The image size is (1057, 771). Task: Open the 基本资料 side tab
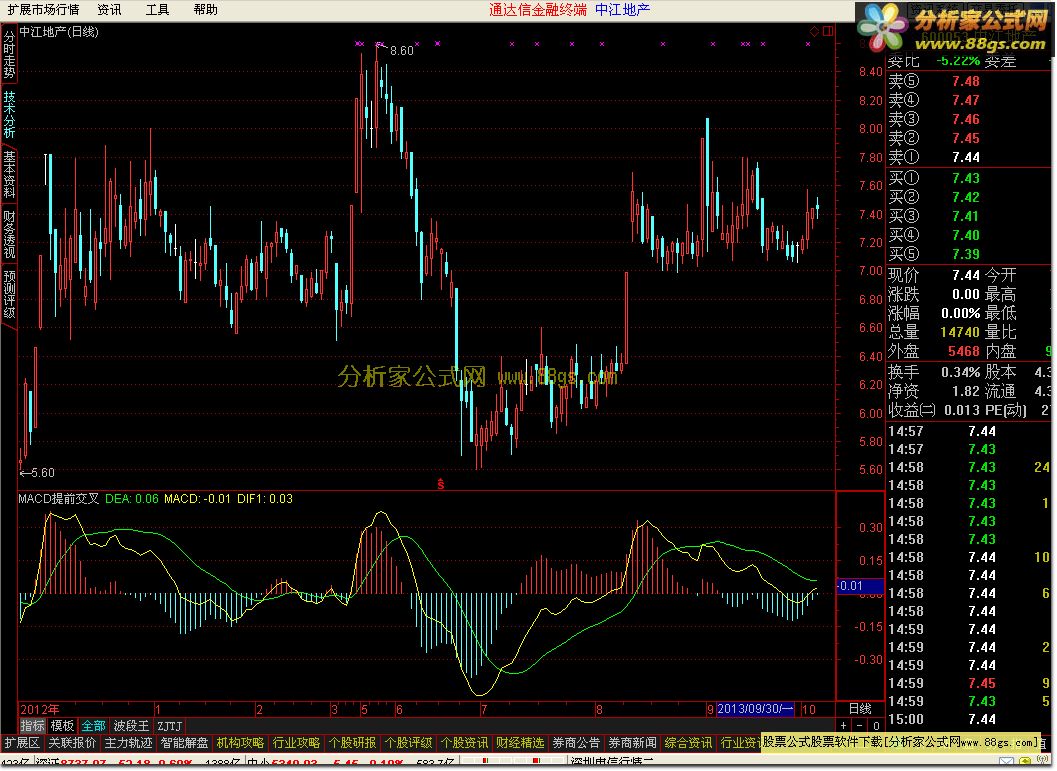click(9, 174)
